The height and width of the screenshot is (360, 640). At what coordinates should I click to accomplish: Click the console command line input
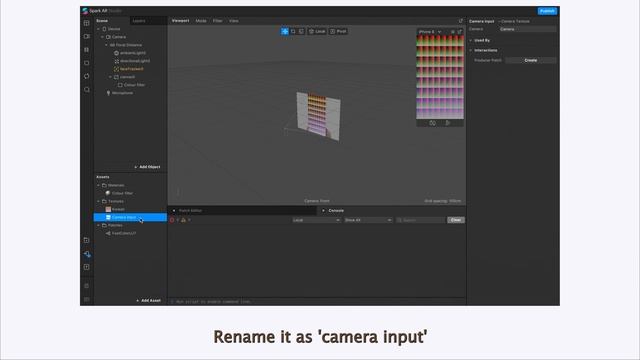point(317,302)
